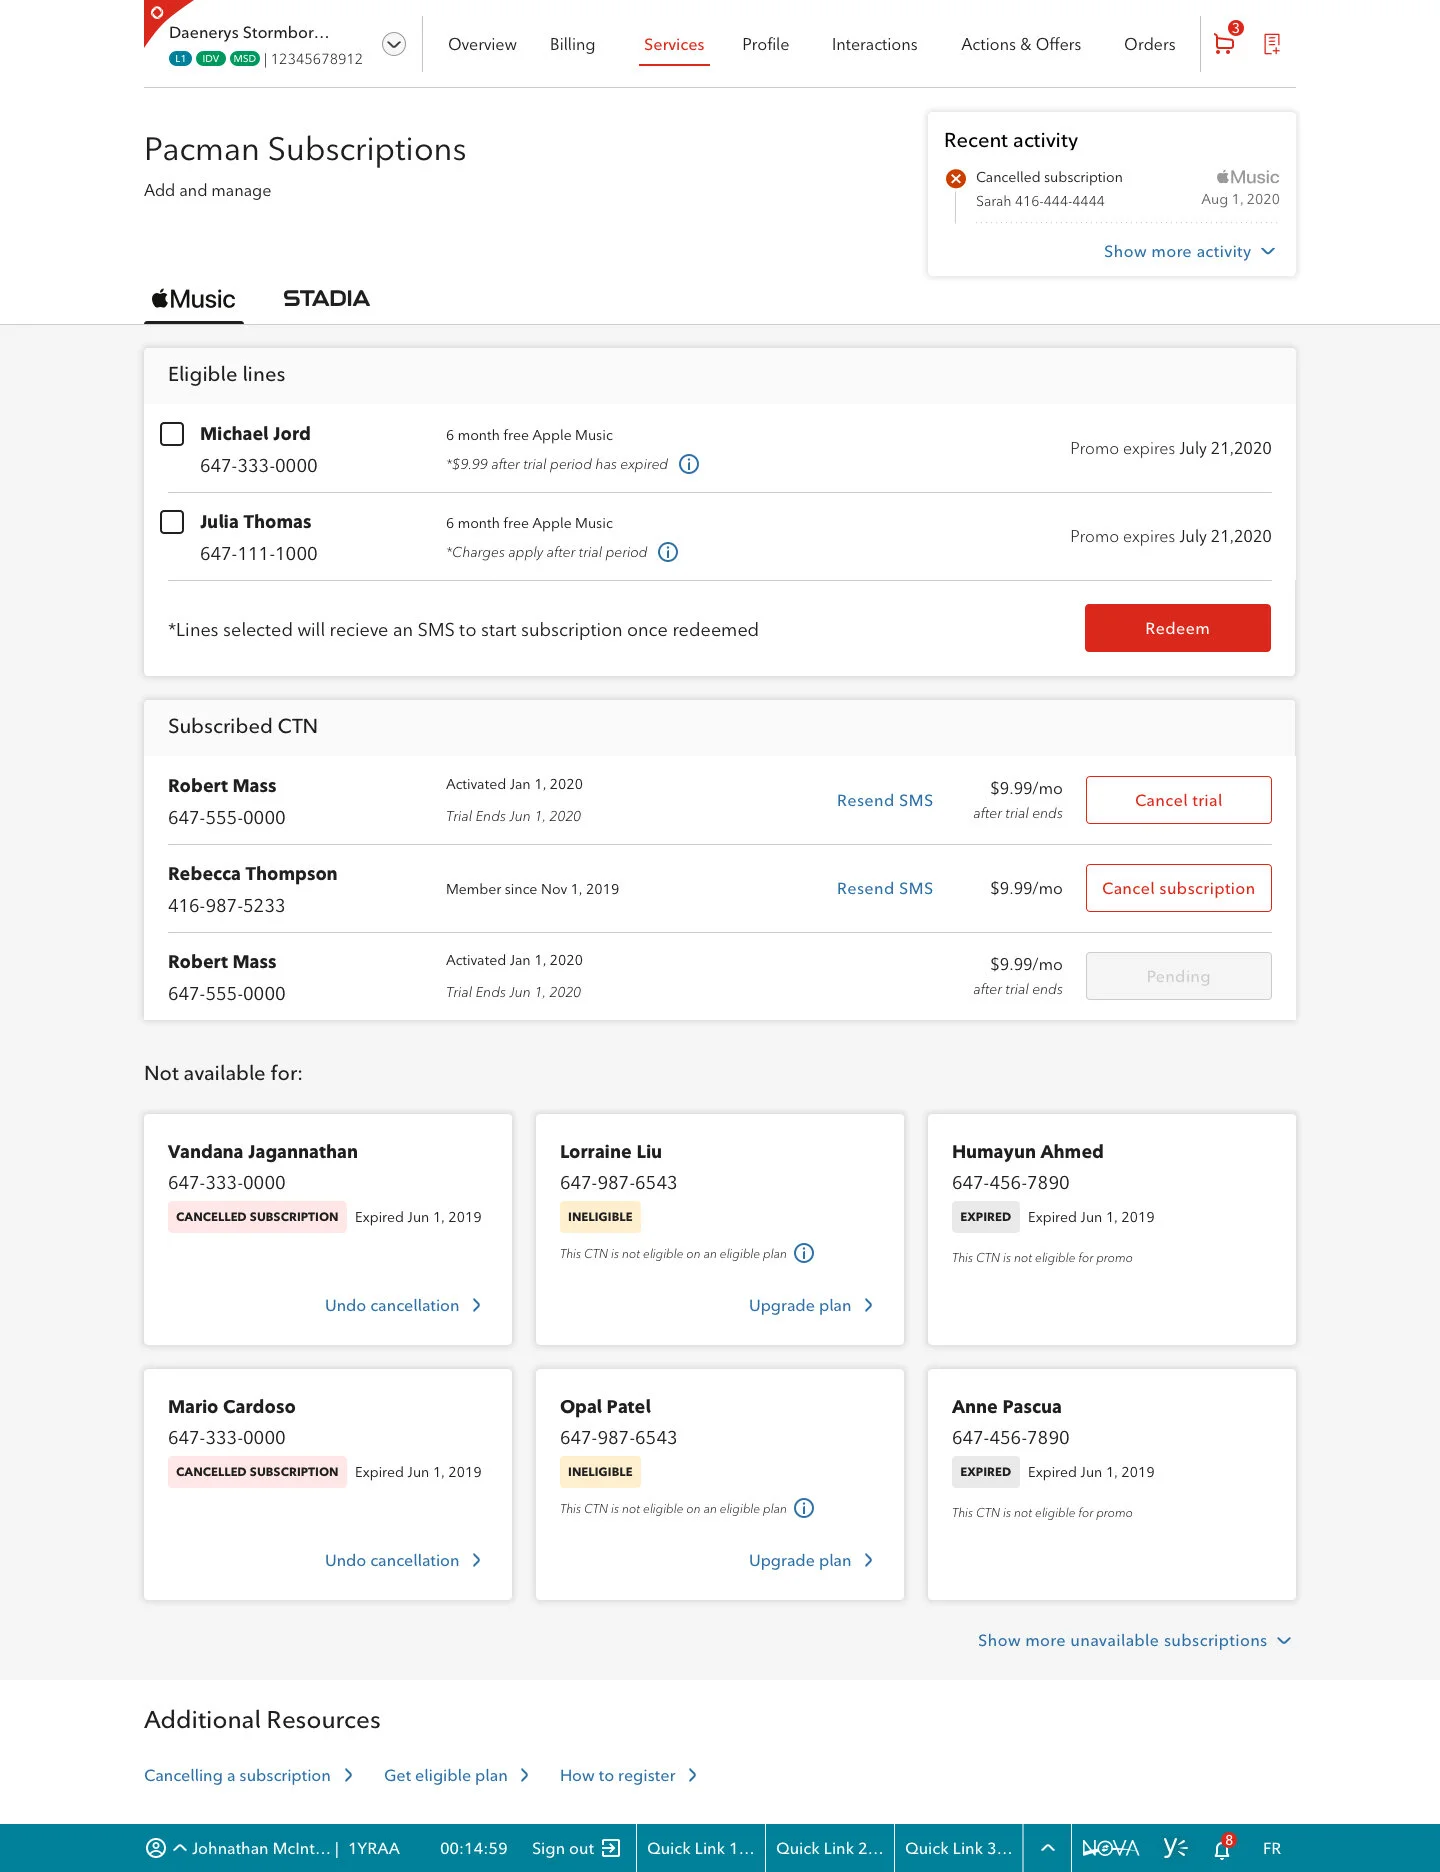Click the Redeem button
The width and height of the screenshot is (1440, 1872).
pos(1178,628)
